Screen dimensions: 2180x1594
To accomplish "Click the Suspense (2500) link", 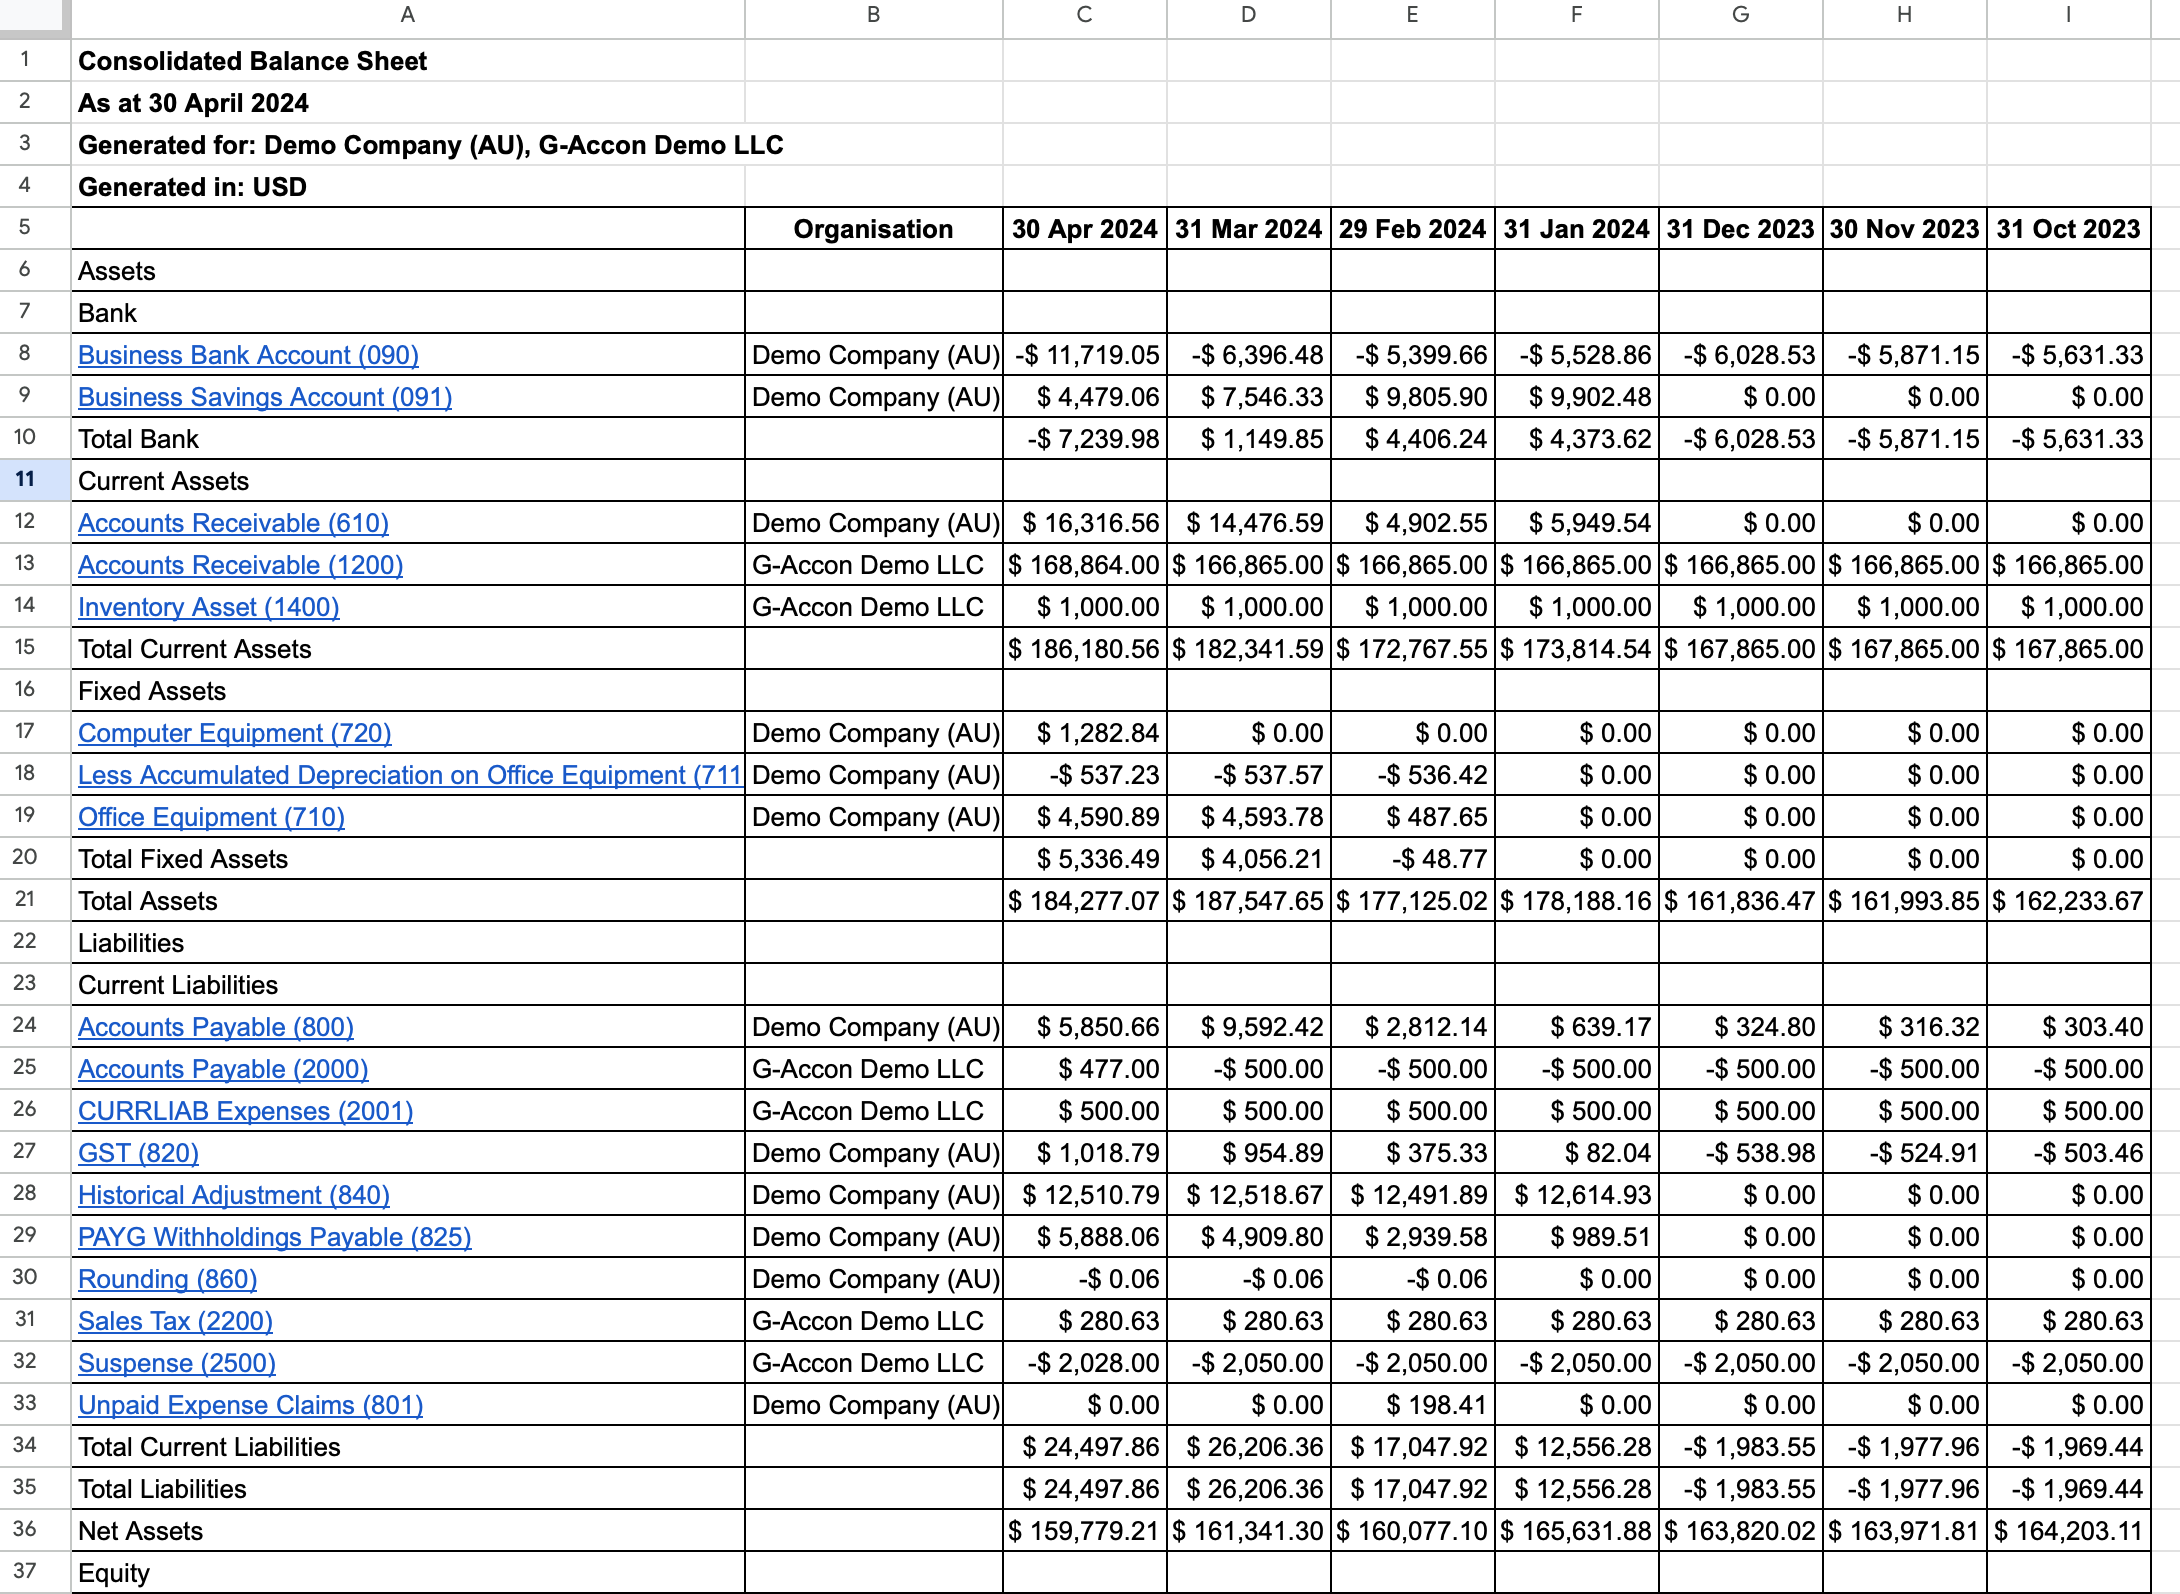I will (x=177, y=1363).
